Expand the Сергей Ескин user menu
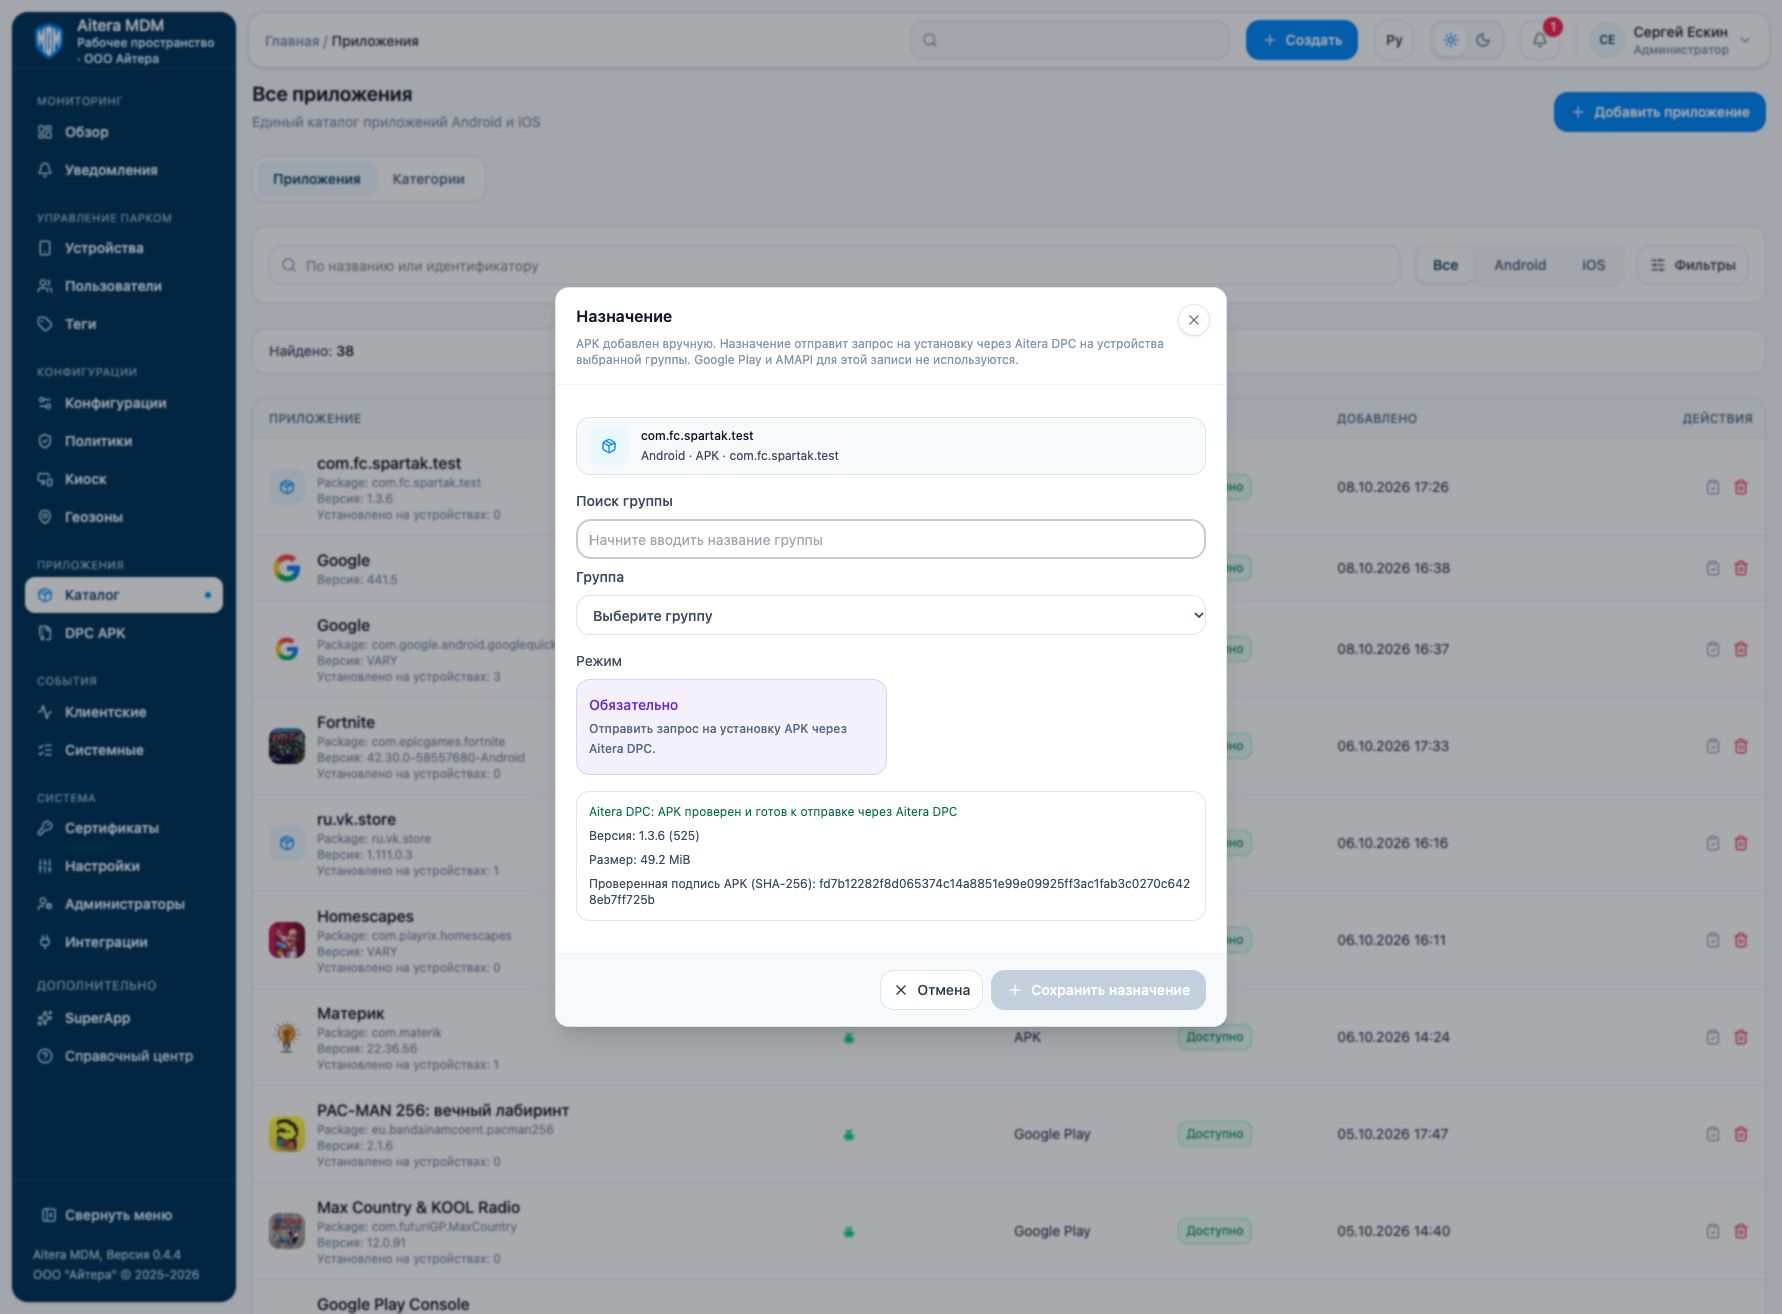This screenshot has height=1314, width=1782. 1672,40
